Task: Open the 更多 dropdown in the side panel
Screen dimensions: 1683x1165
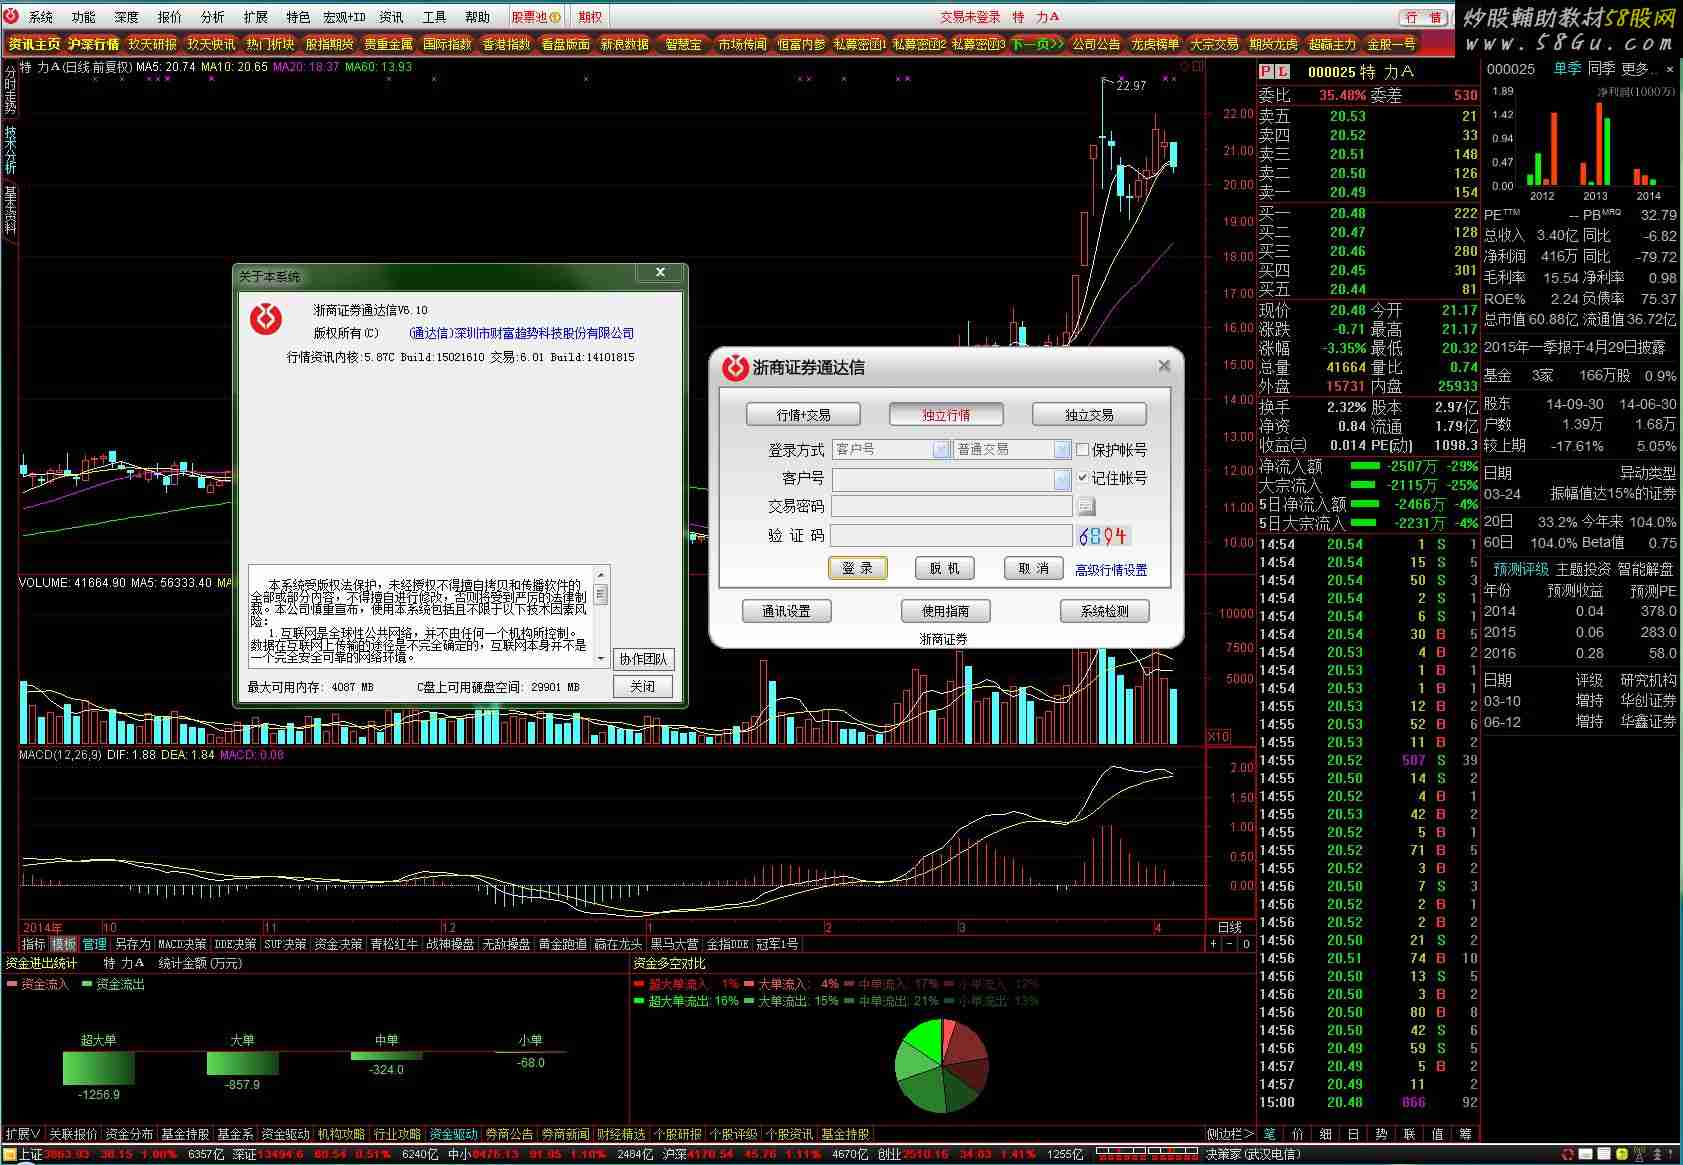Action: point(1639,69)
